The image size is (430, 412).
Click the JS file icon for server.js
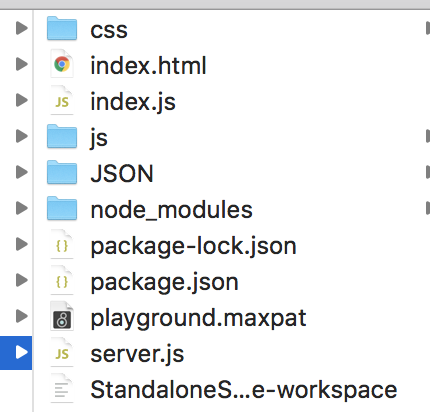[x=62, y=352]
